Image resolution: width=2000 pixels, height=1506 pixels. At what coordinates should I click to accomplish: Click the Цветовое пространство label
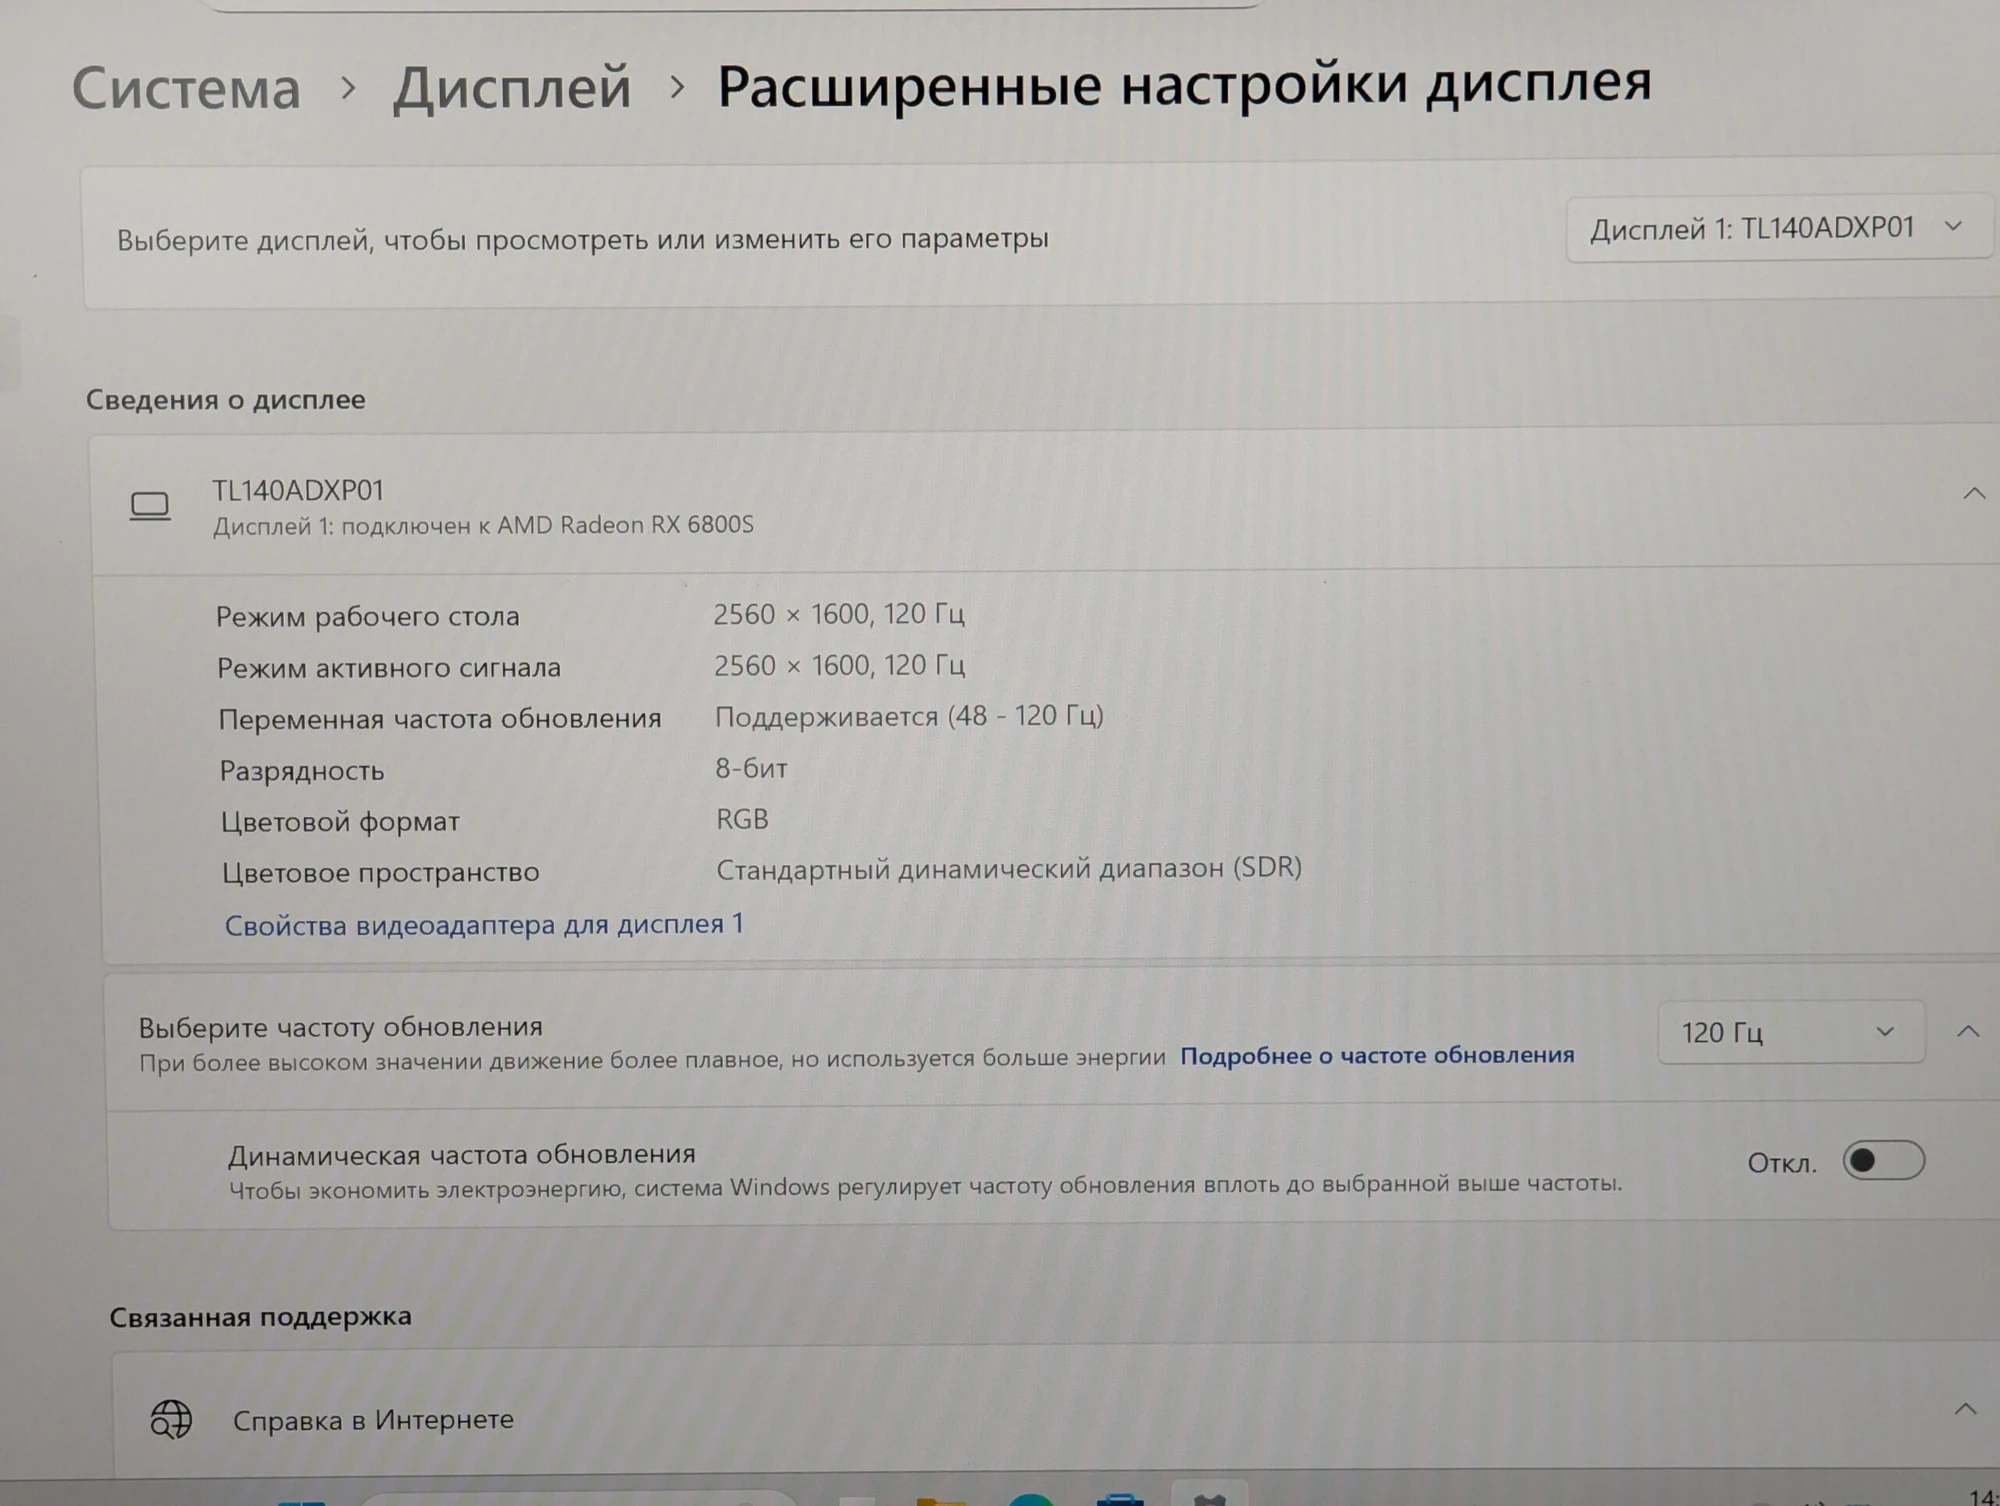click(380, 873)
